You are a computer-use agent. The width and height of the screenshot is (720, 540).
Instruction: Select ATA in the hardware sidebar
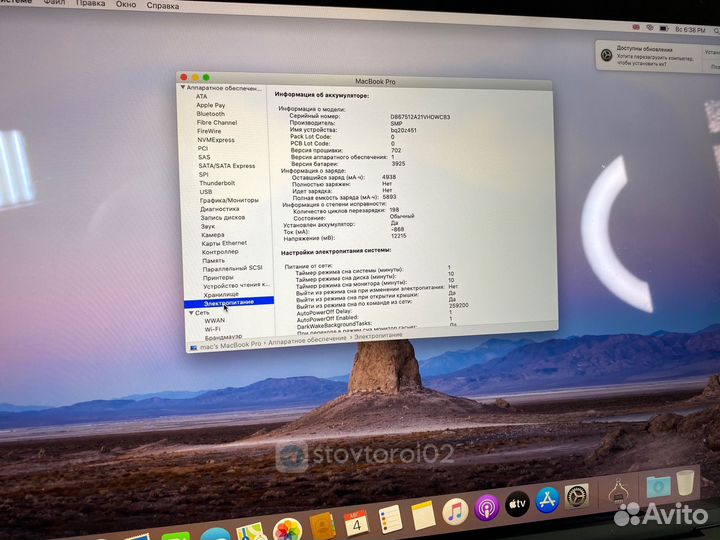(202, 96)
